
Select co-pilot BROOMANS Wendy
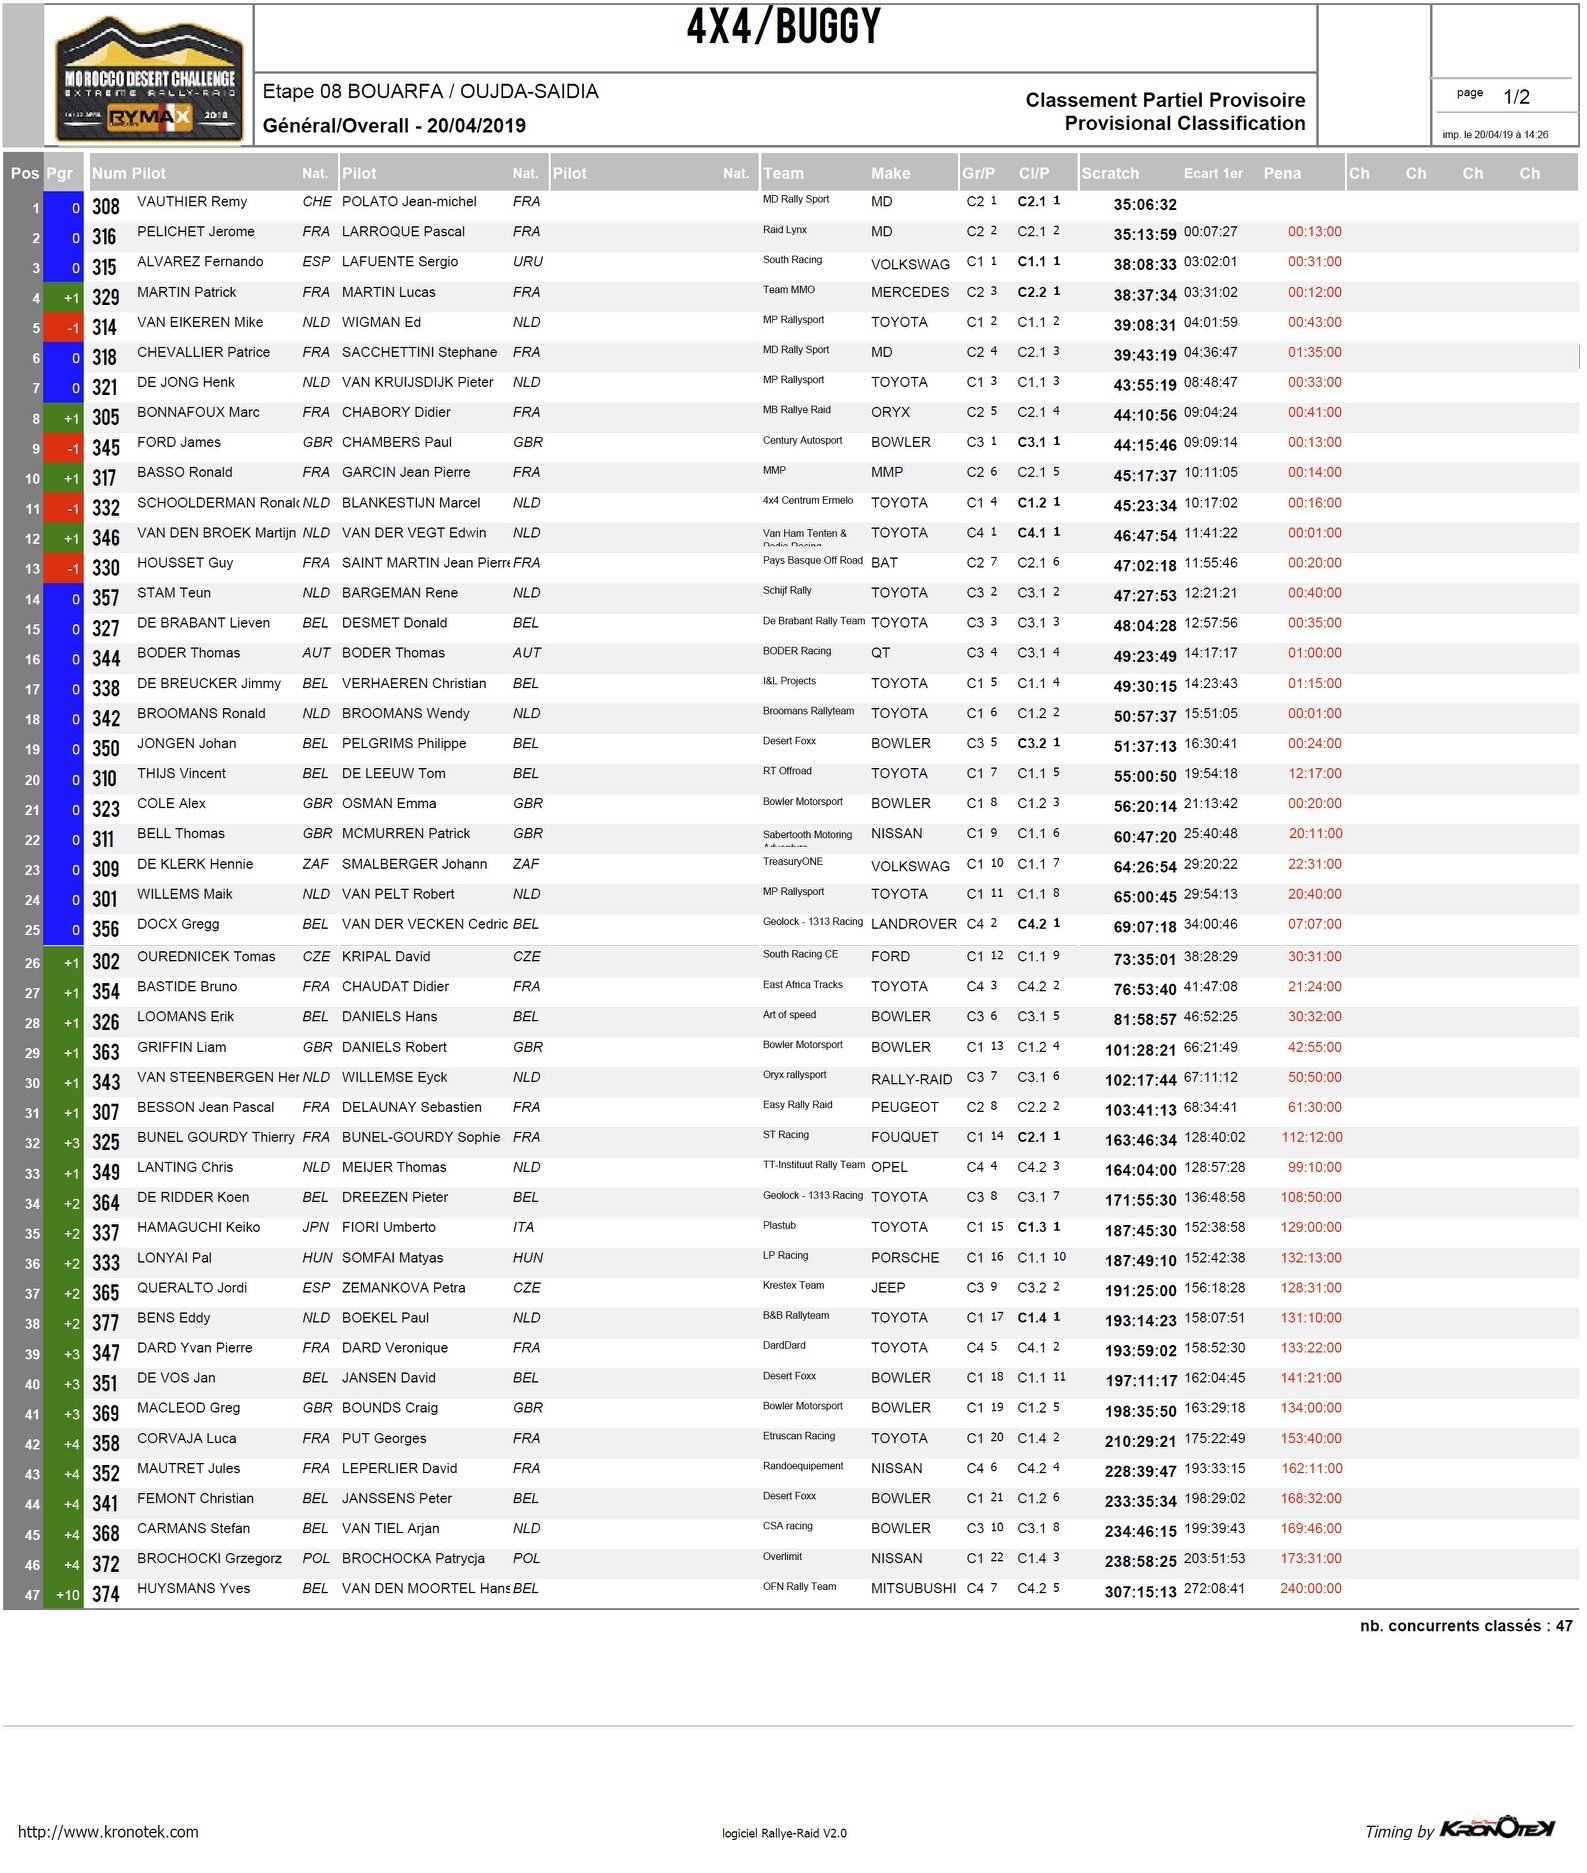(405, 713)
